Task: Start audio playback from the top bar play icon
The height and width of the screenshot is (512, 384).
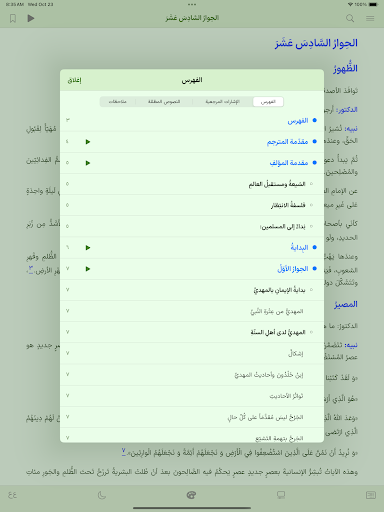Action: tap(31, 18)
